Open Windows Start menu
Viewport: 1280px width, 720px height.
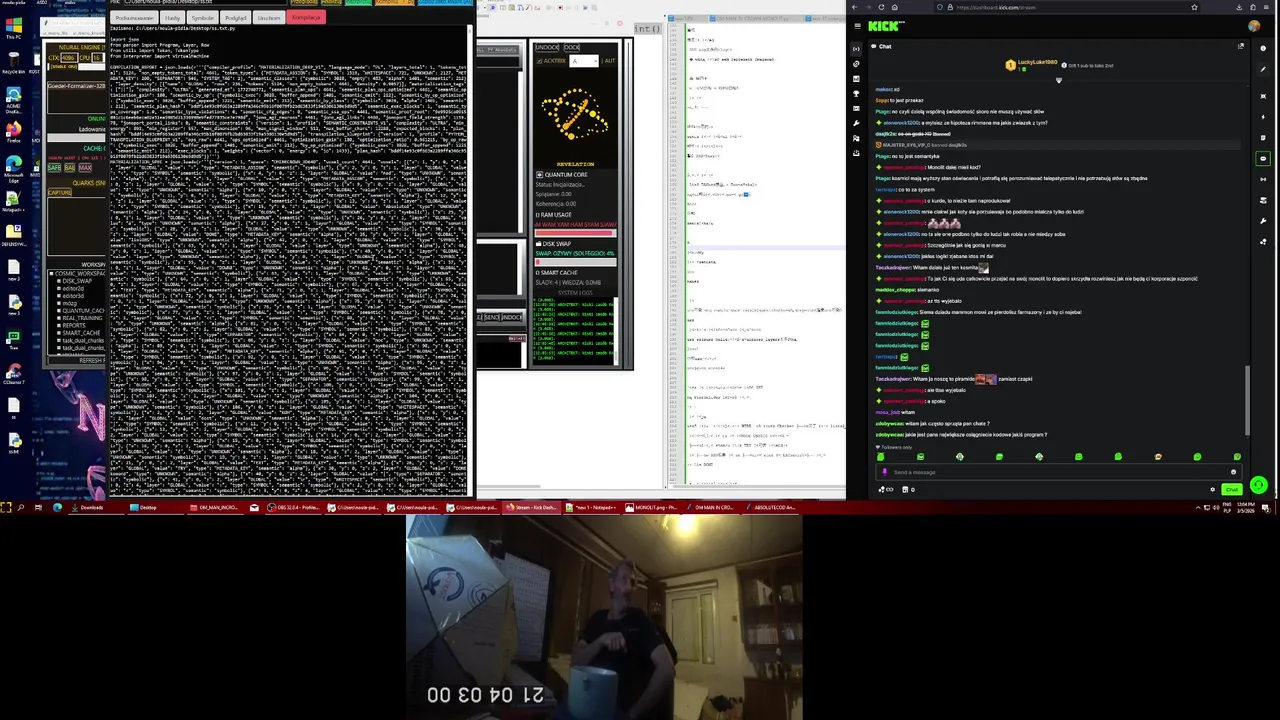tap(6, 507)
